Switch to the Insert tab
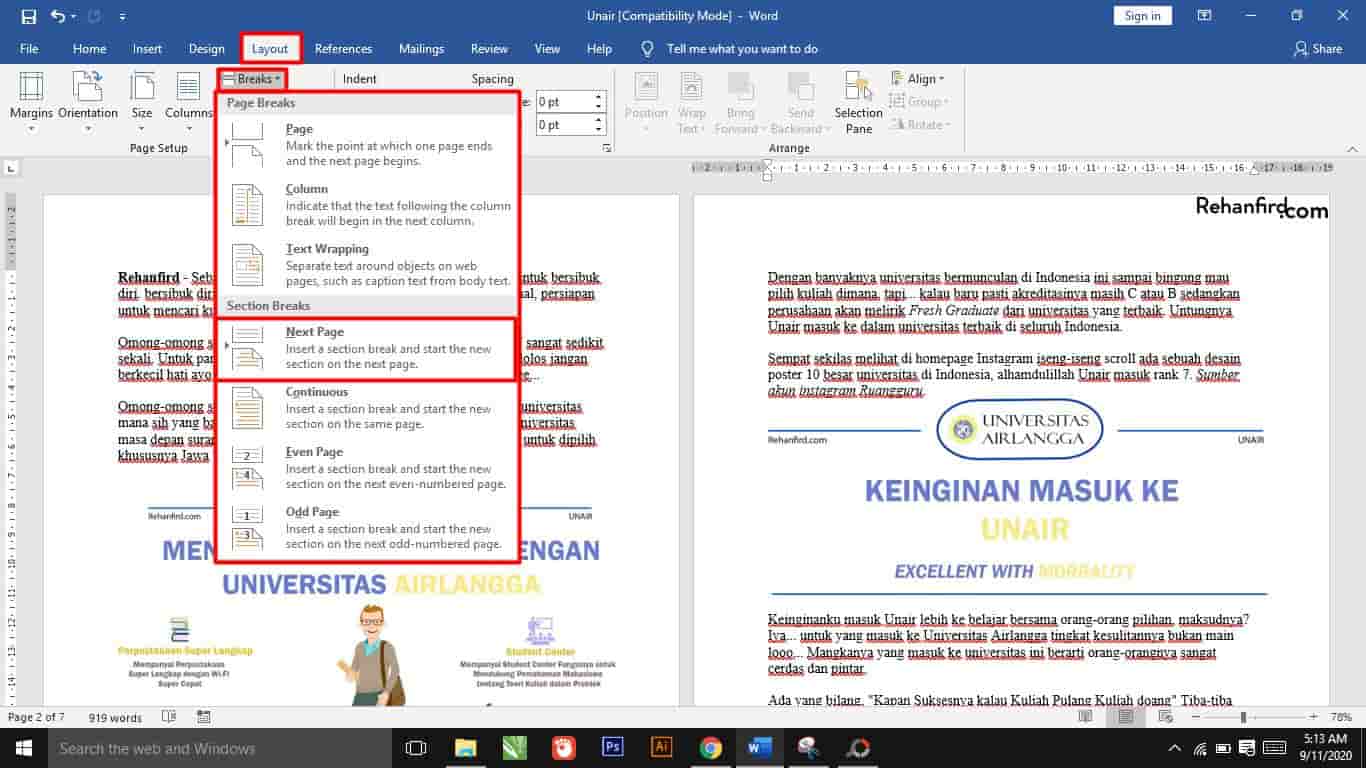 147,48
